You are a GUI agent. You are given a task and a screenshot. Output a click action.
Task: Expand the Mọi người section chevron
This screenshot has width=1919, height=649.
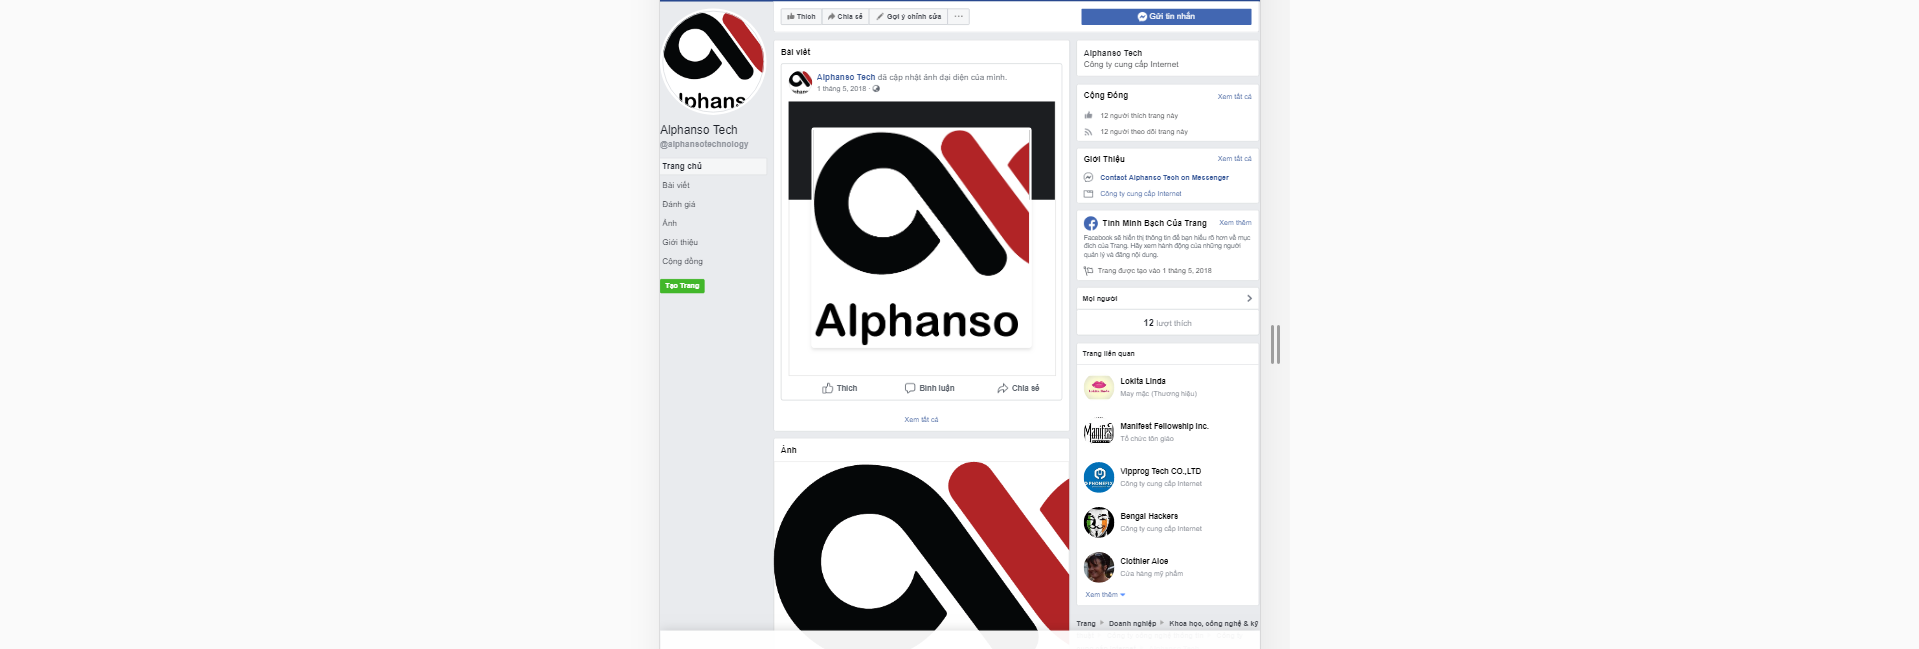click(1249, 298)
